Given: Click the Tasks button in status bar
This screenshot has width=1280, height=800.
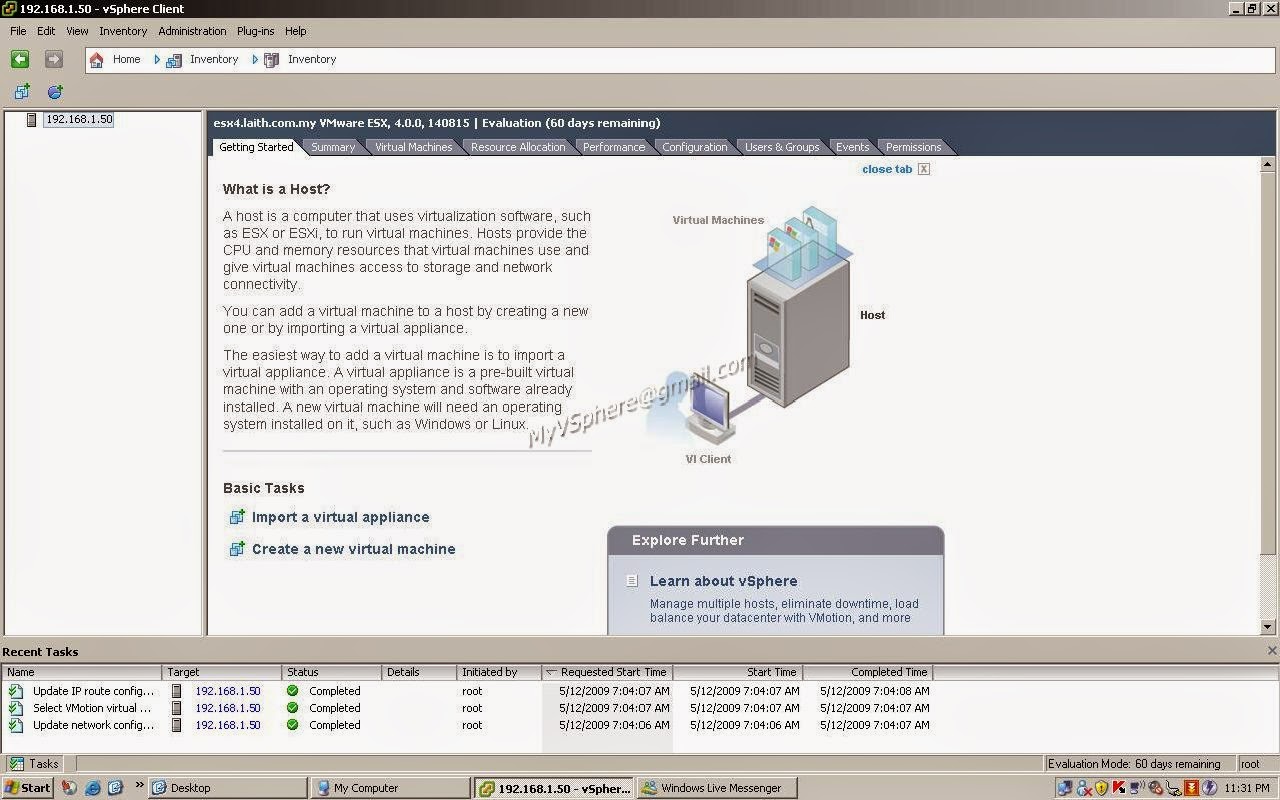Looking at the screenshot, I should click(35, 764).
